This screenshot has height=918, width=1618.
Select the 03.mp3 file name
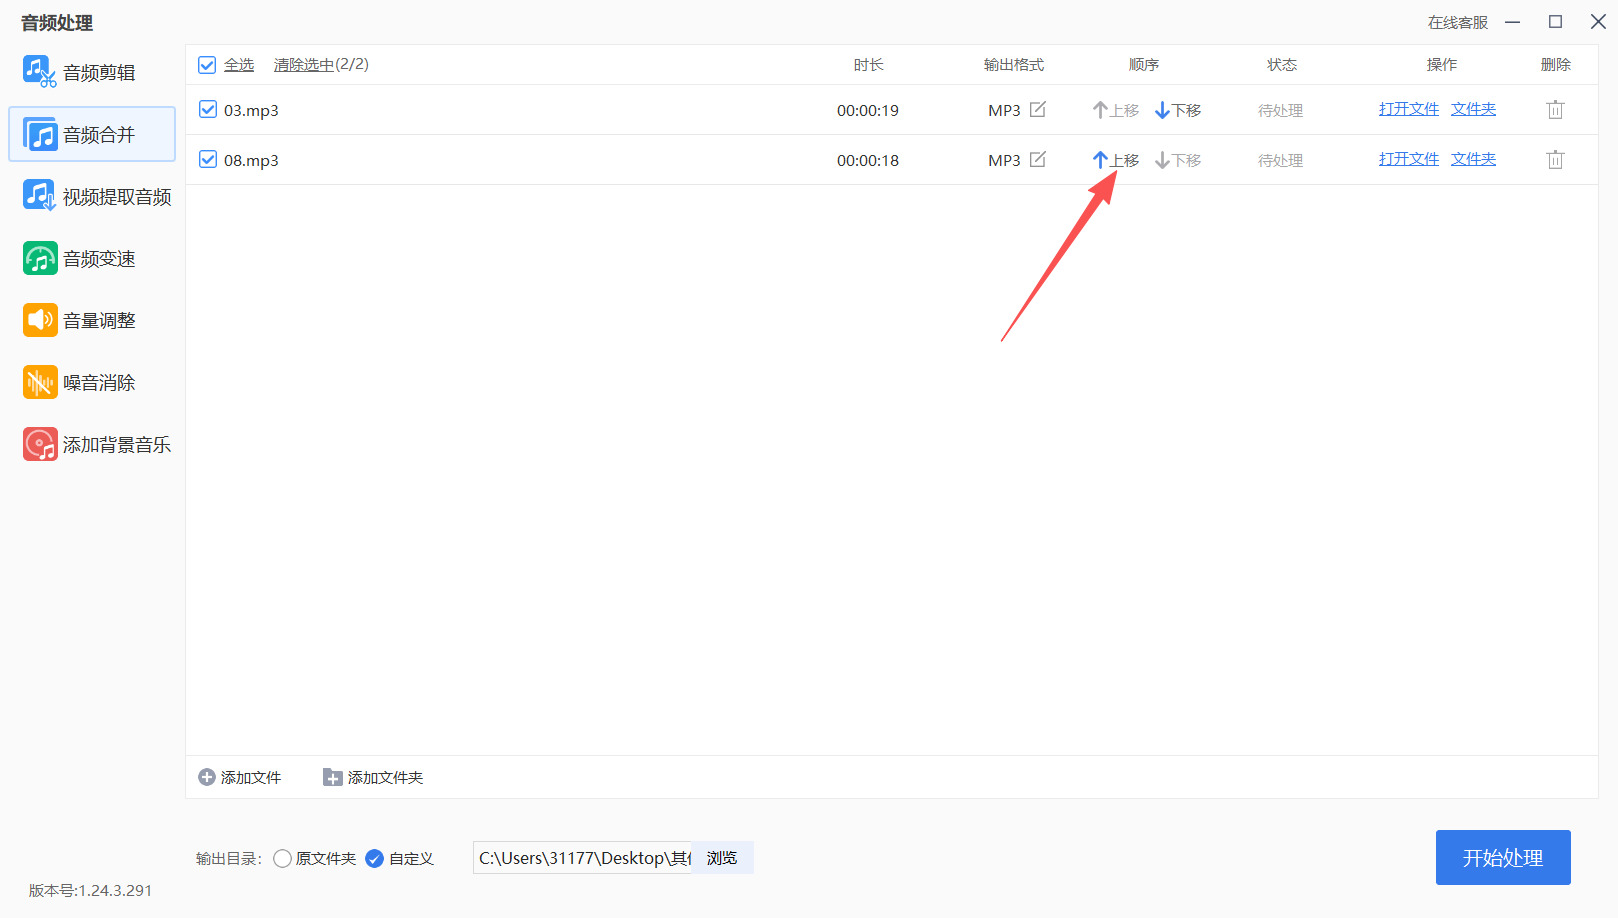[x=251, y=110]
